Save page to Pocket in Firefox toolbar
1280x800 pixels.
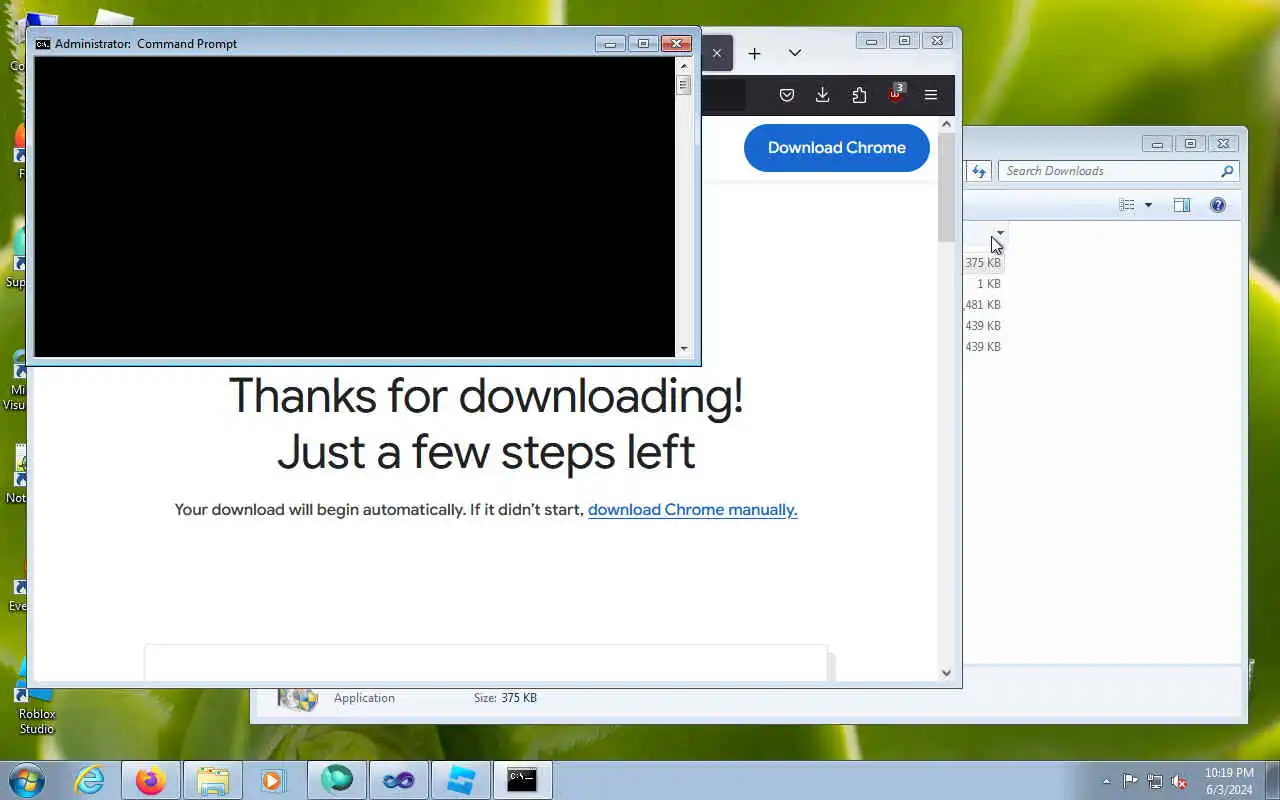(787, 95)
